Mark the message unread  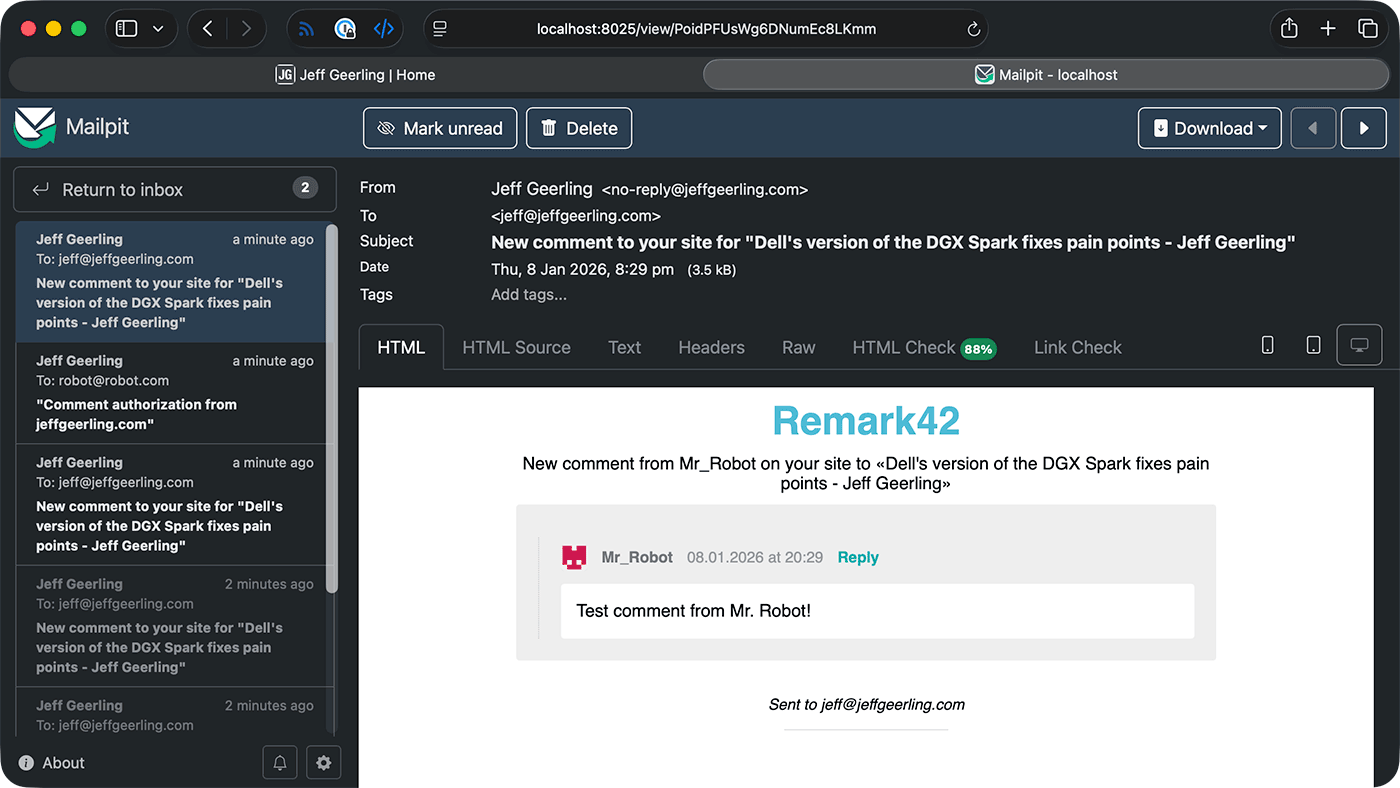click(440, 128)
